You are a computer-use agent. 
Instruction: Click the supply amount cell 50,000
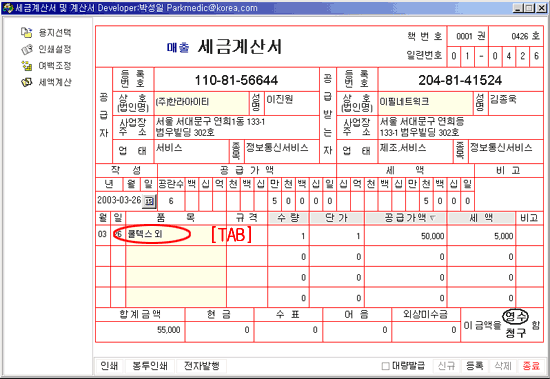click(x=406, y=236)
